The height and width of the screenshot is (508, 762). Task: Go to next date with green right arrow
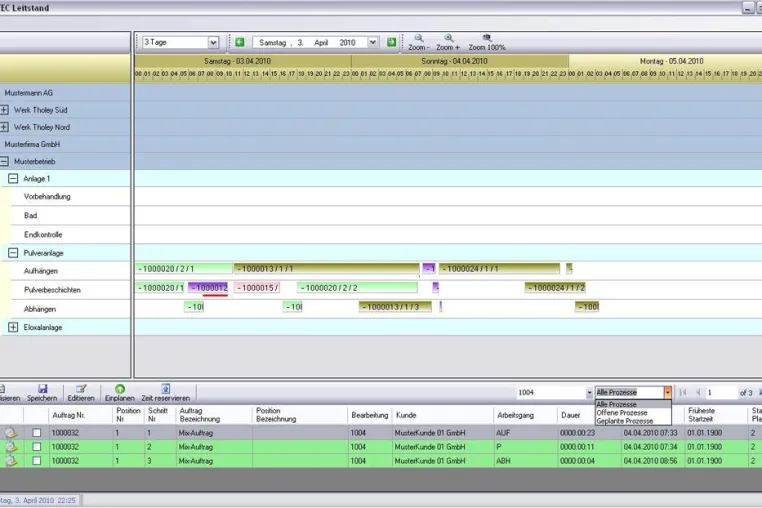391,42
